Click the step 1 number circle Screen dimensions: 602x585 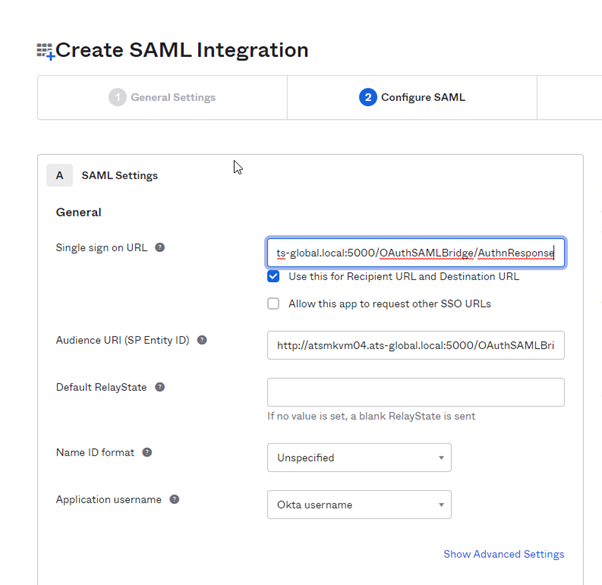pos(118,97)
